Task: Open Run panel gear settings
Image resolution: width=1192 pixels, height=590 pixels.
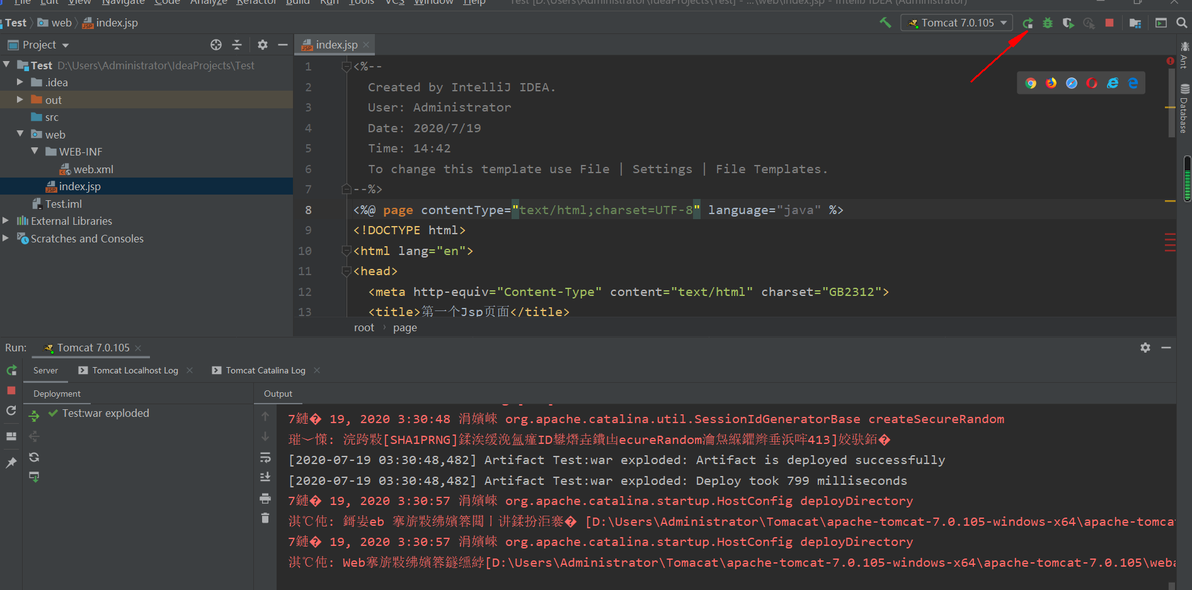Action: click(x=1145, y=347)
